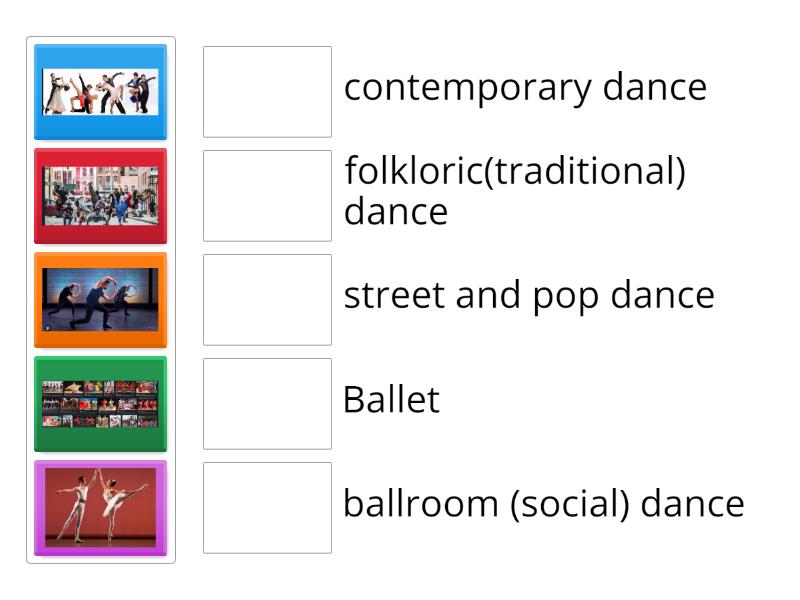Click the 'ballroom (social) dance' text
Image resolution: width=800 pixels, height=600 pixels.
[544, 506]
